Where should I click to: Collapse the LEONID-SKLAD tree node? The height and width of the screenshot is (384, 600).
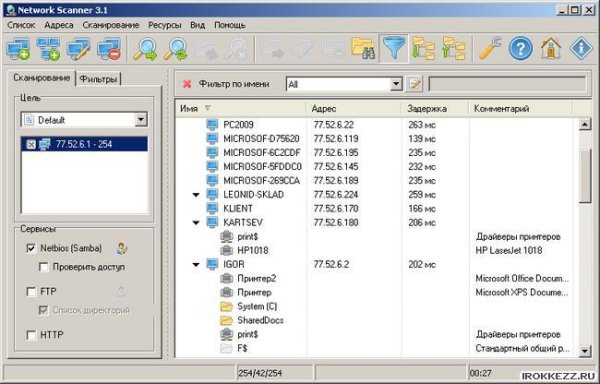pos(196,195)
